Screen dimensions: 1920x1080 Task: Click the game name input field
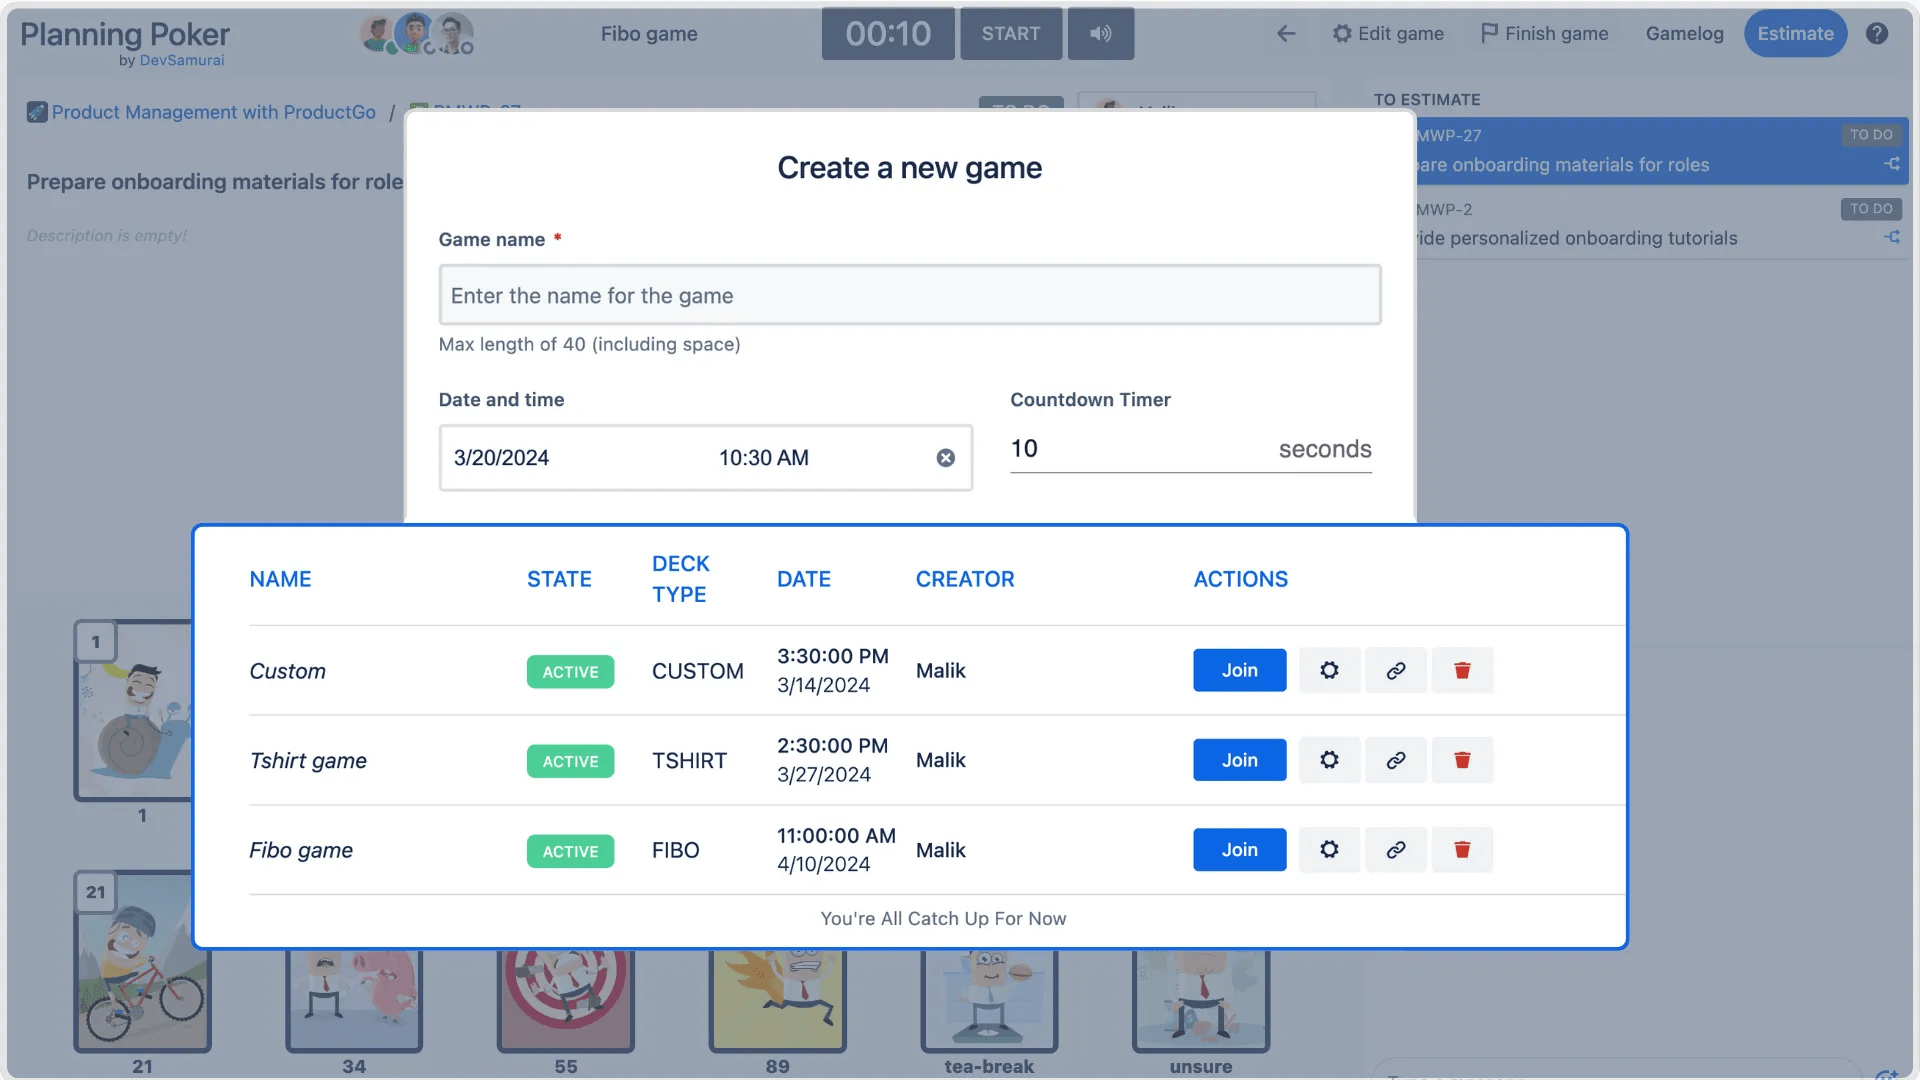point(909,295)
